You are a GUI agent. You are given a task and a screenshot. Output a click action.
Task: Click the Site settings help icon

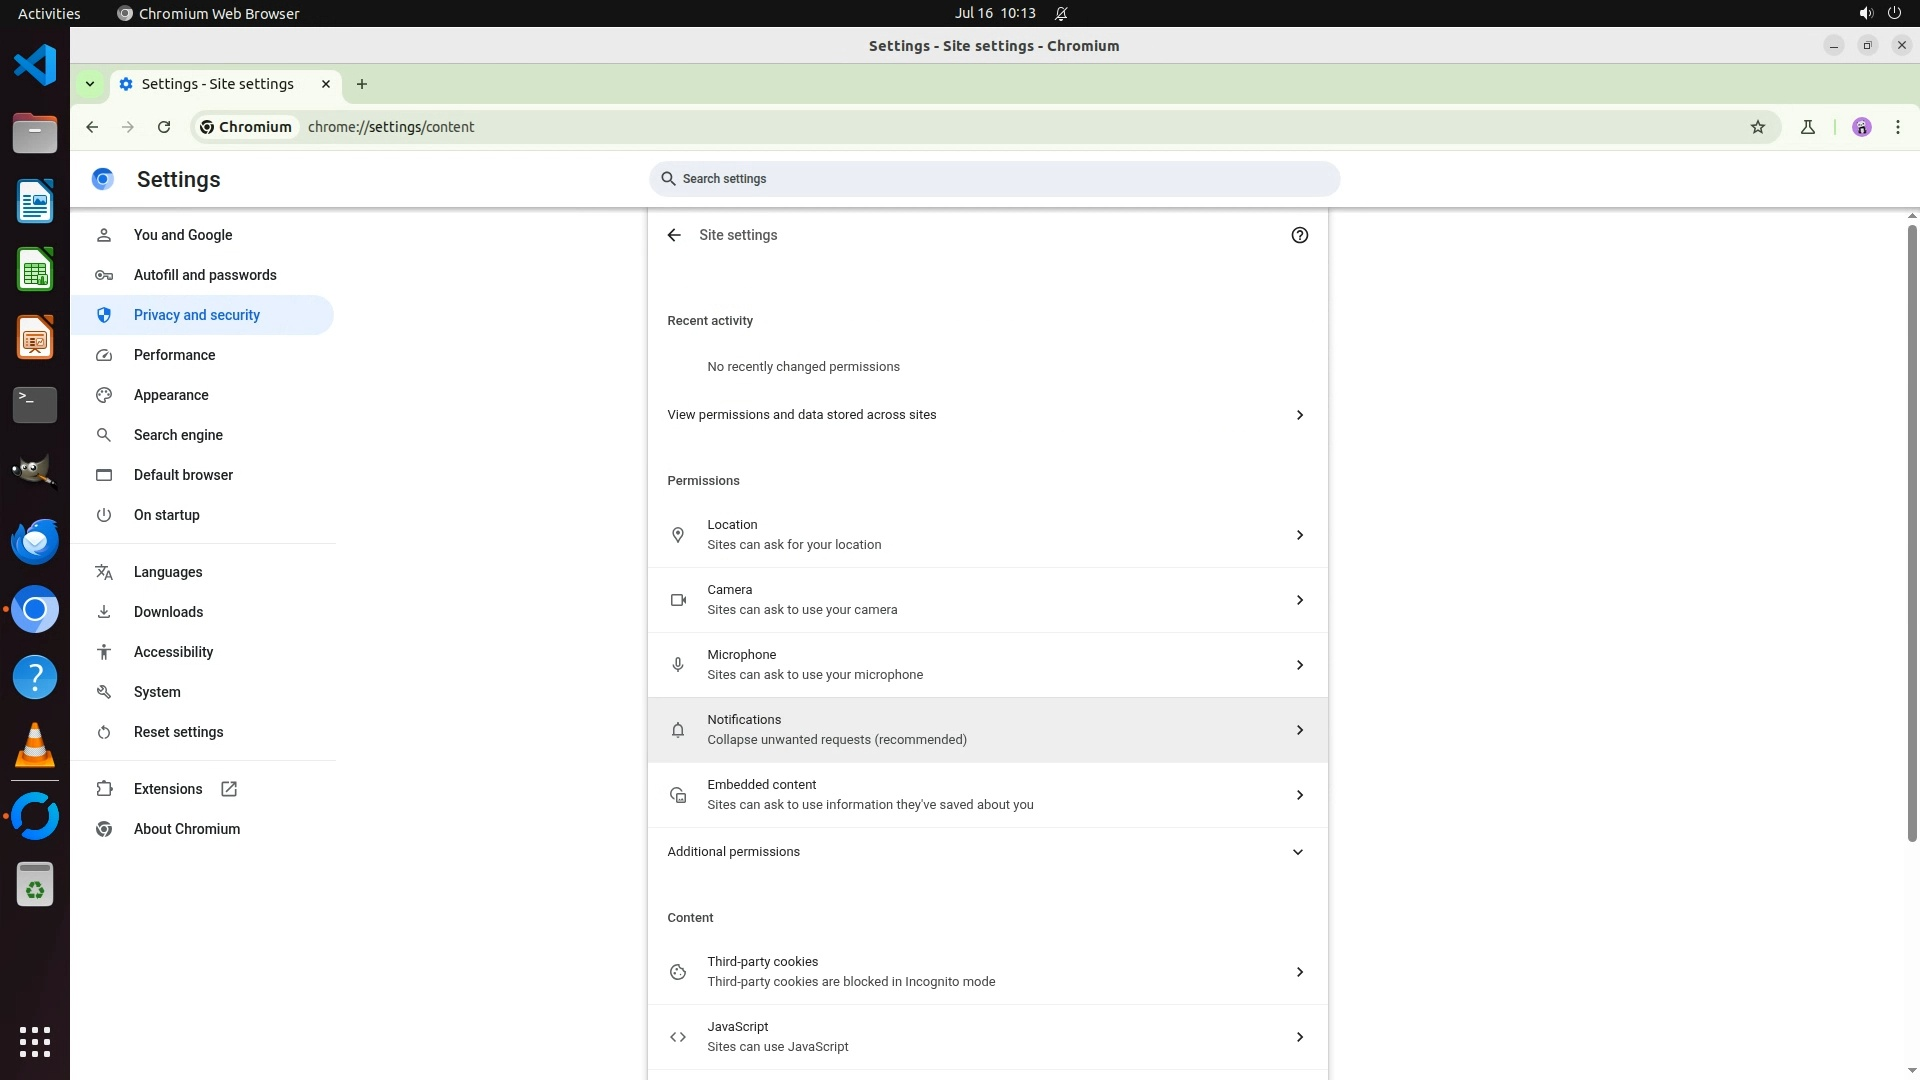coord(1299,235)
